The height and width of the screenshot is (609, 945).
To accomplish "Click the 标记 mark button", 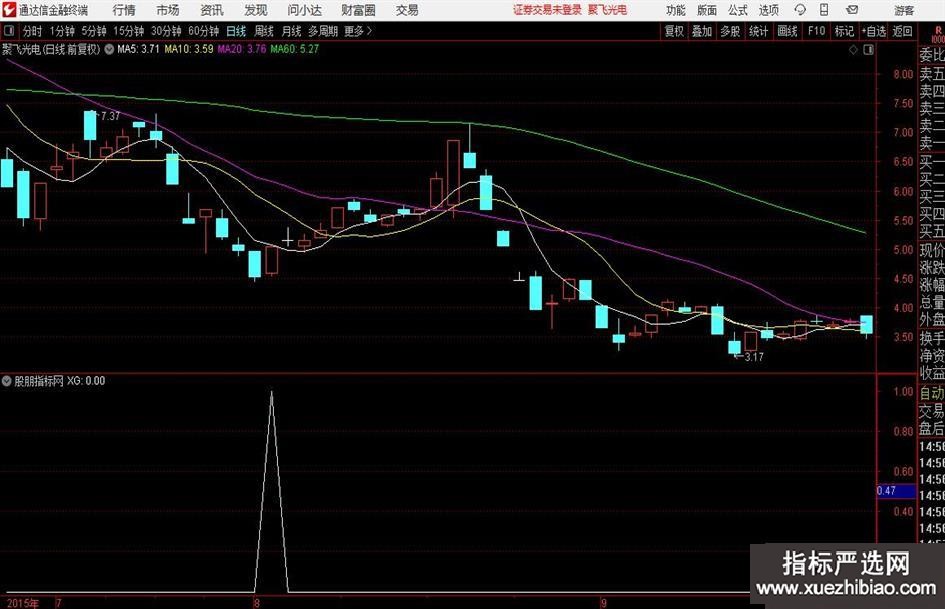I will click(844, 31).
